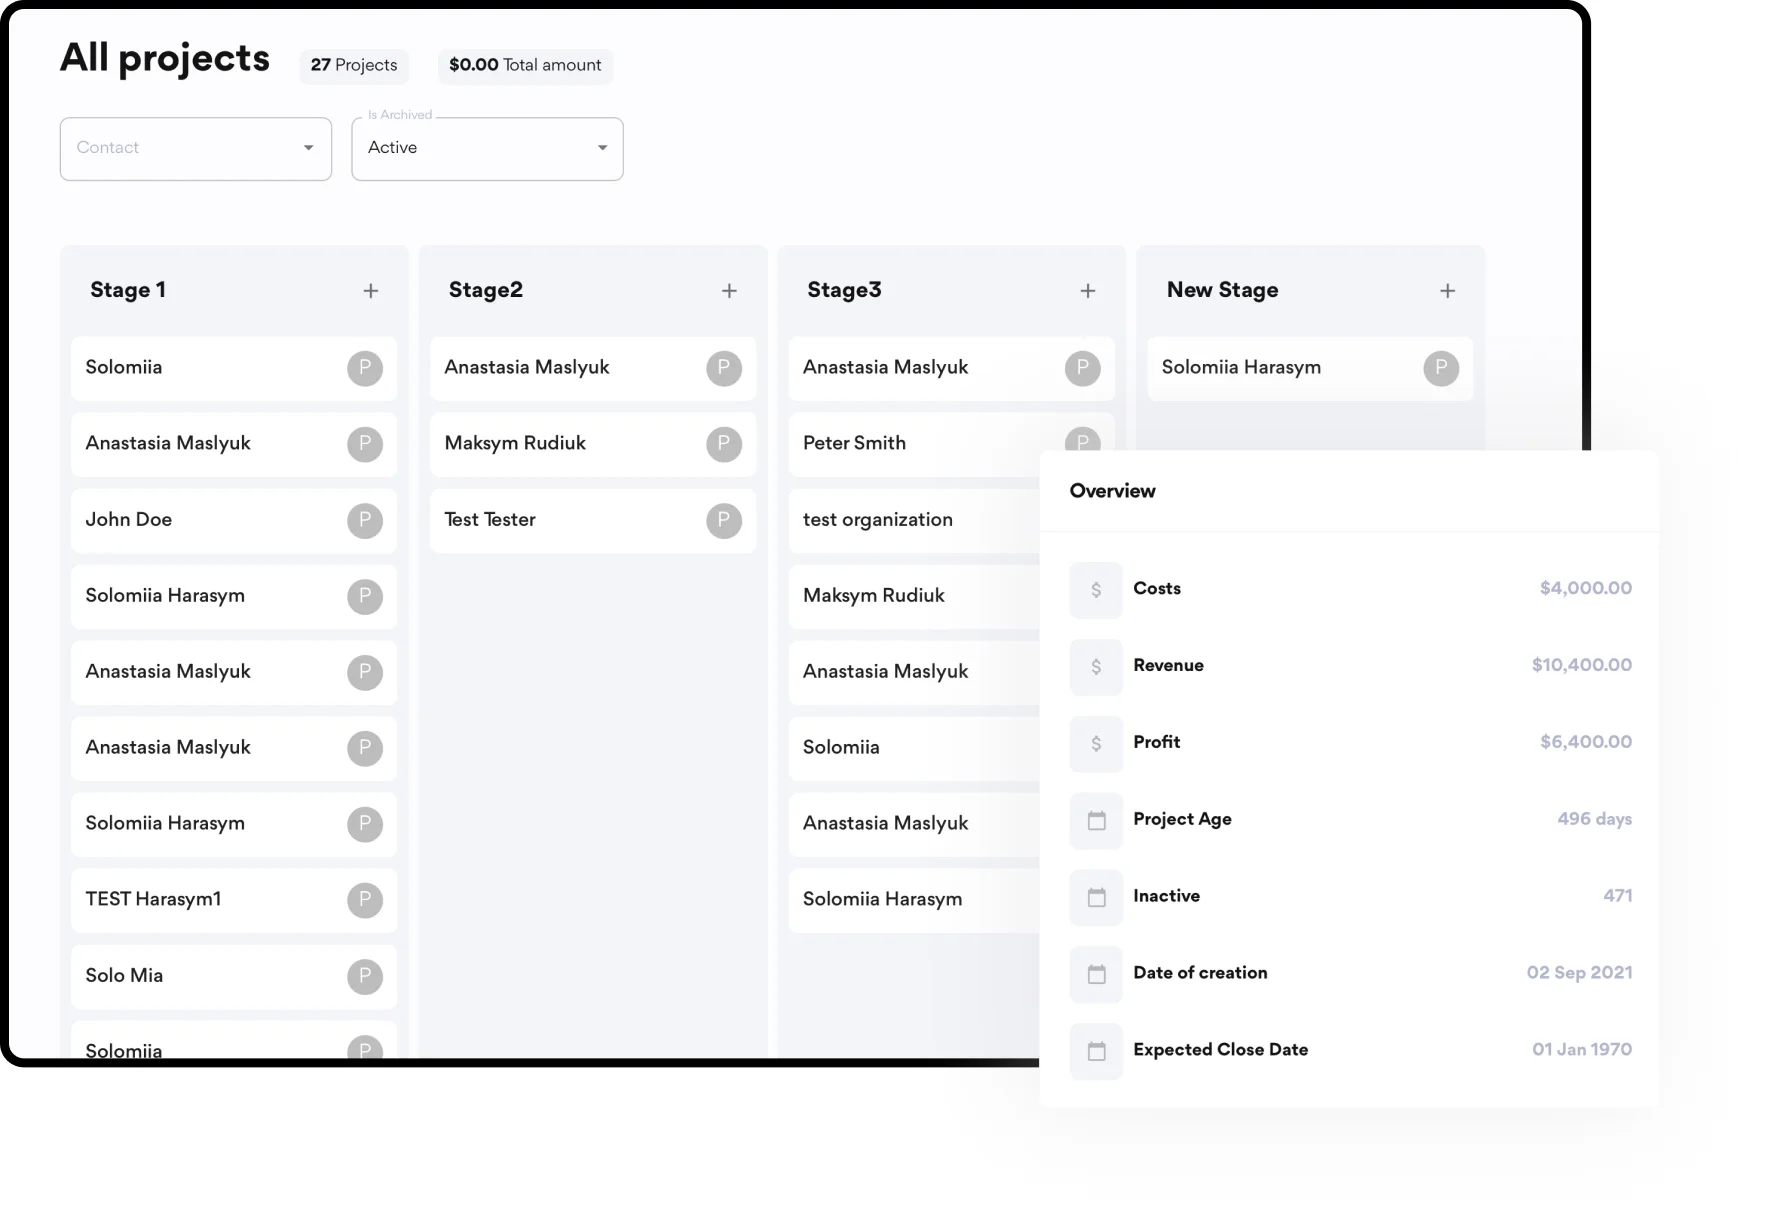Click P avatar on Test Tester card
Viewport: 1771px width, 1231px height.
tap(724, 520)
